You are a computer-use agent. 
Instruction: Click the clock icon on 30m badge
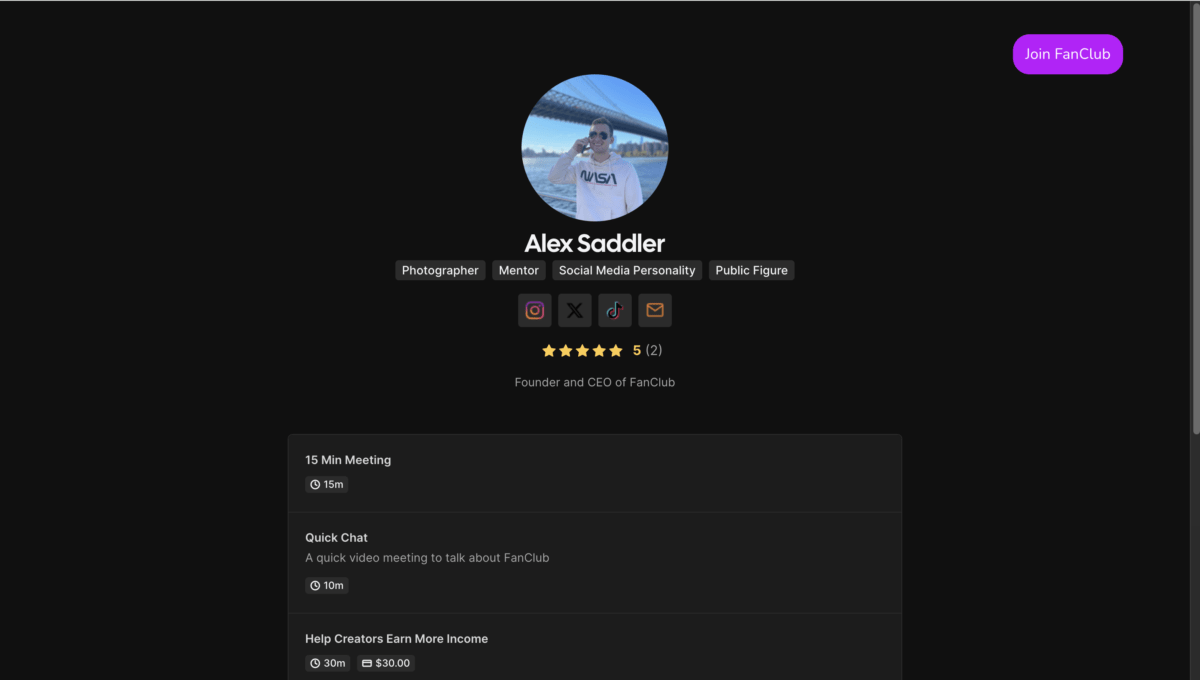(315, 663)
